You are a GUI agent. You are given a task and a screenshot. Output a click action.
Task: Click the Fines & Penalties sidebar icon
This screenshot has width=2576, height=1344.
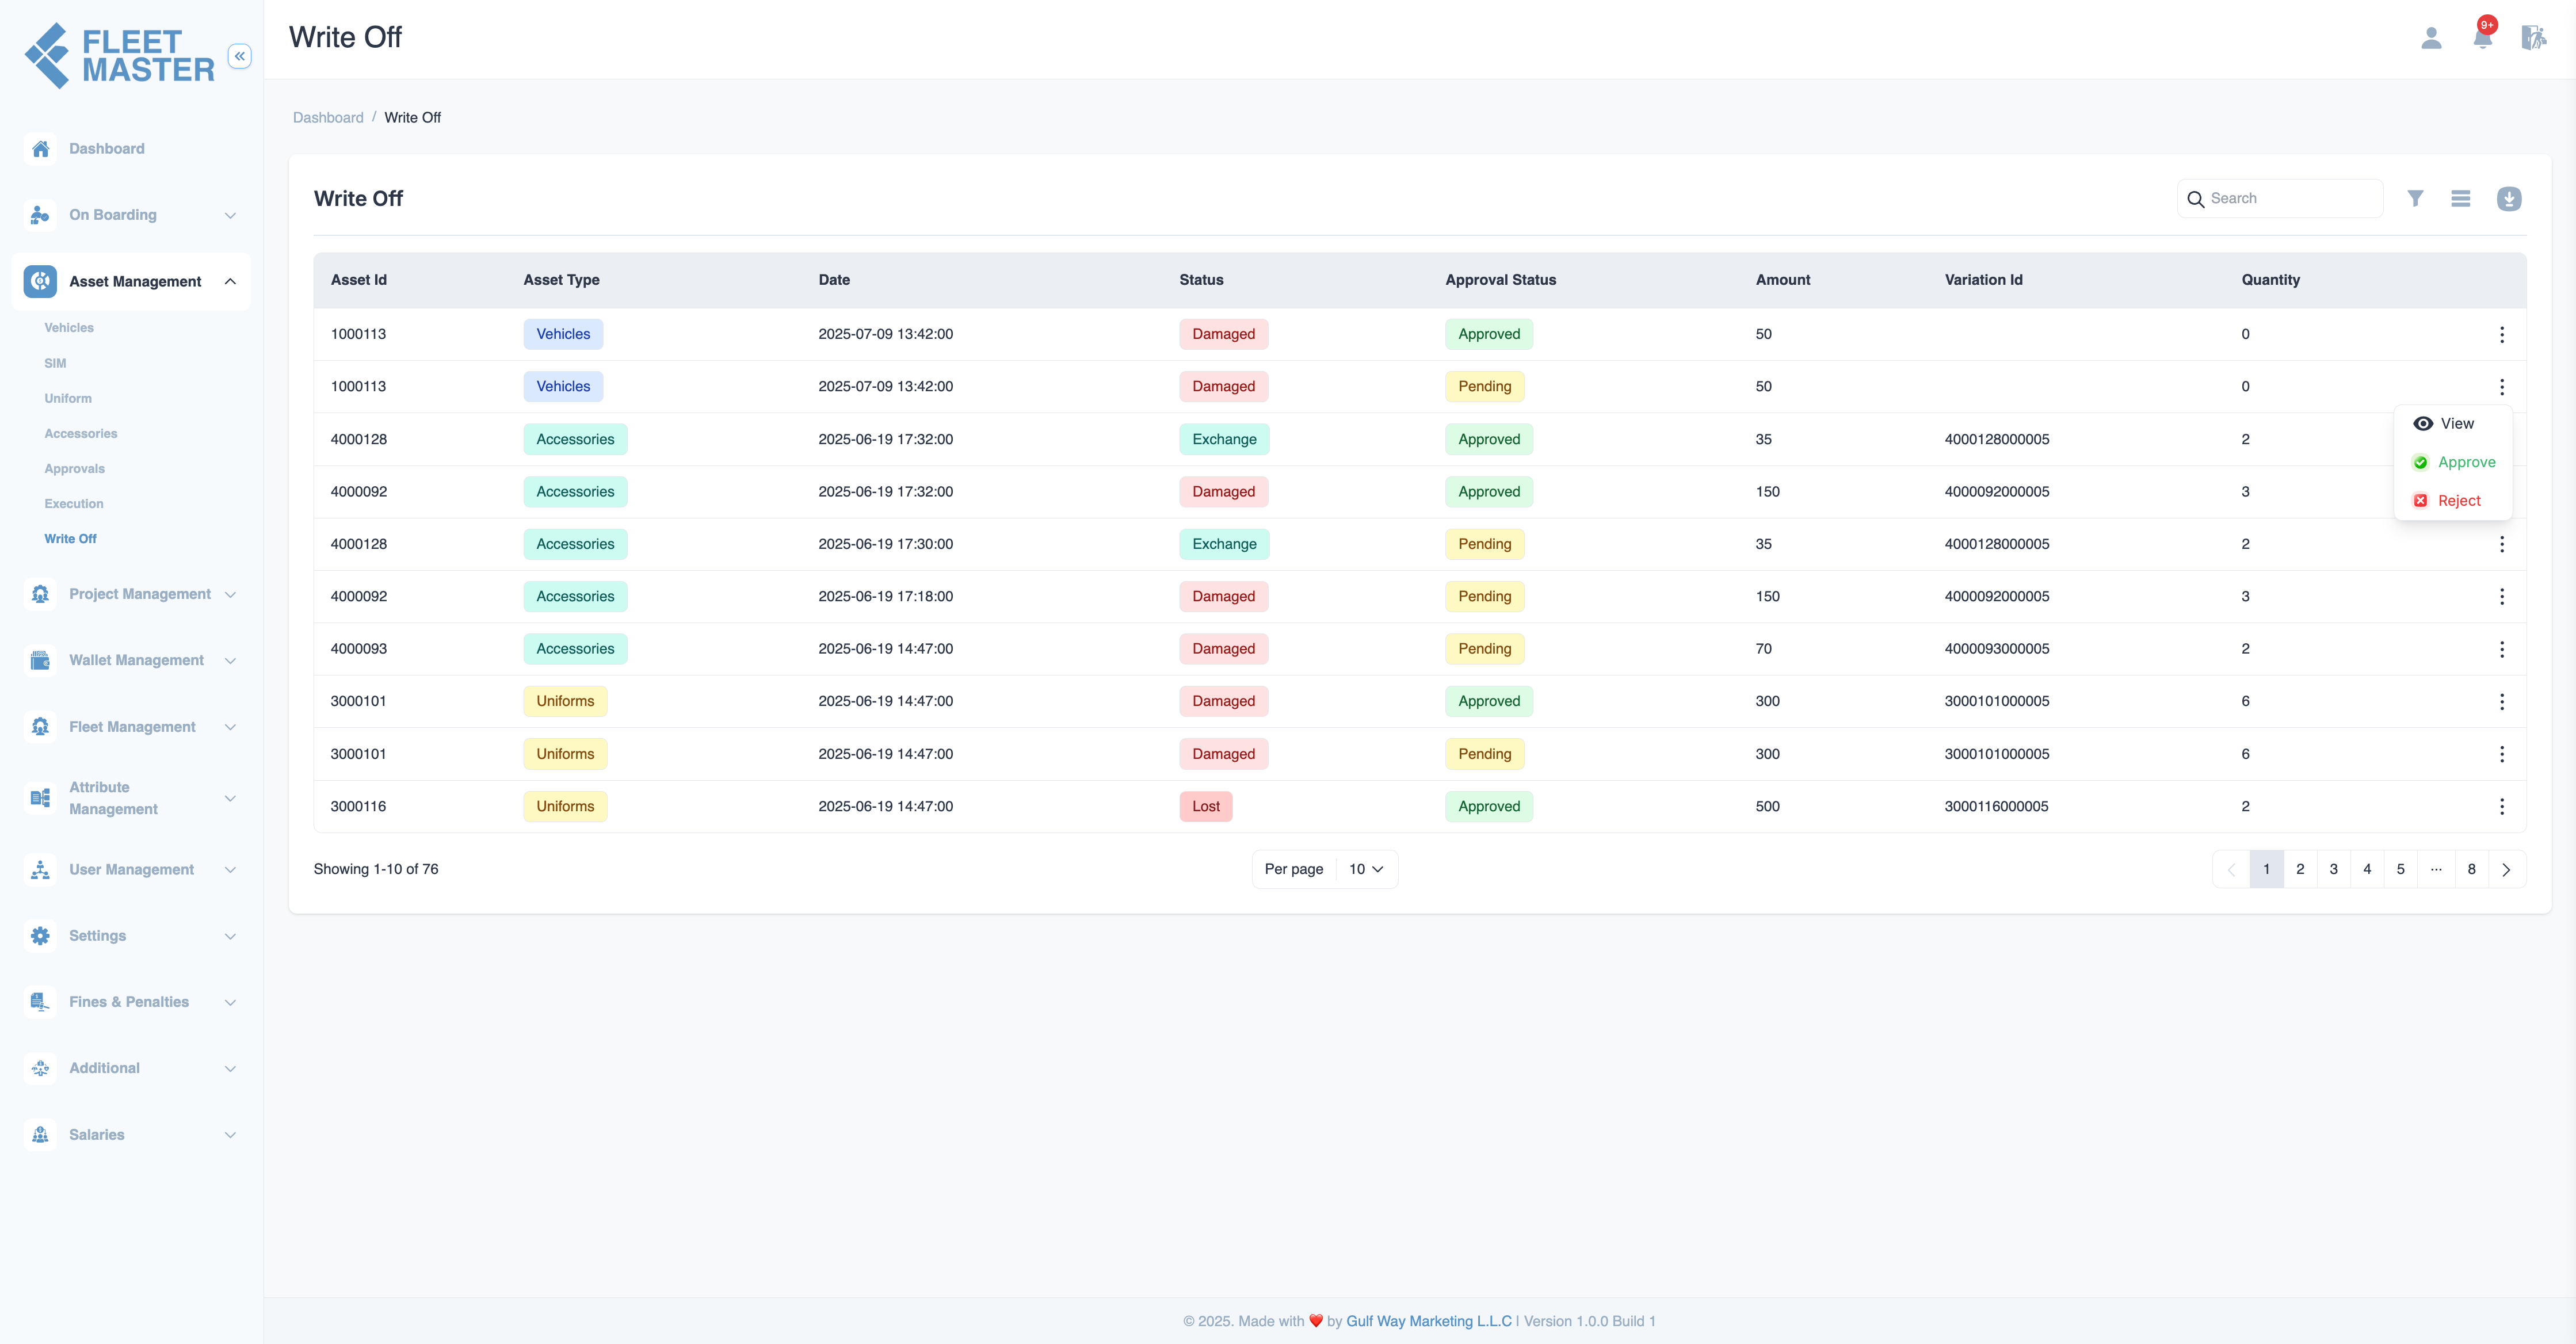40,1002
